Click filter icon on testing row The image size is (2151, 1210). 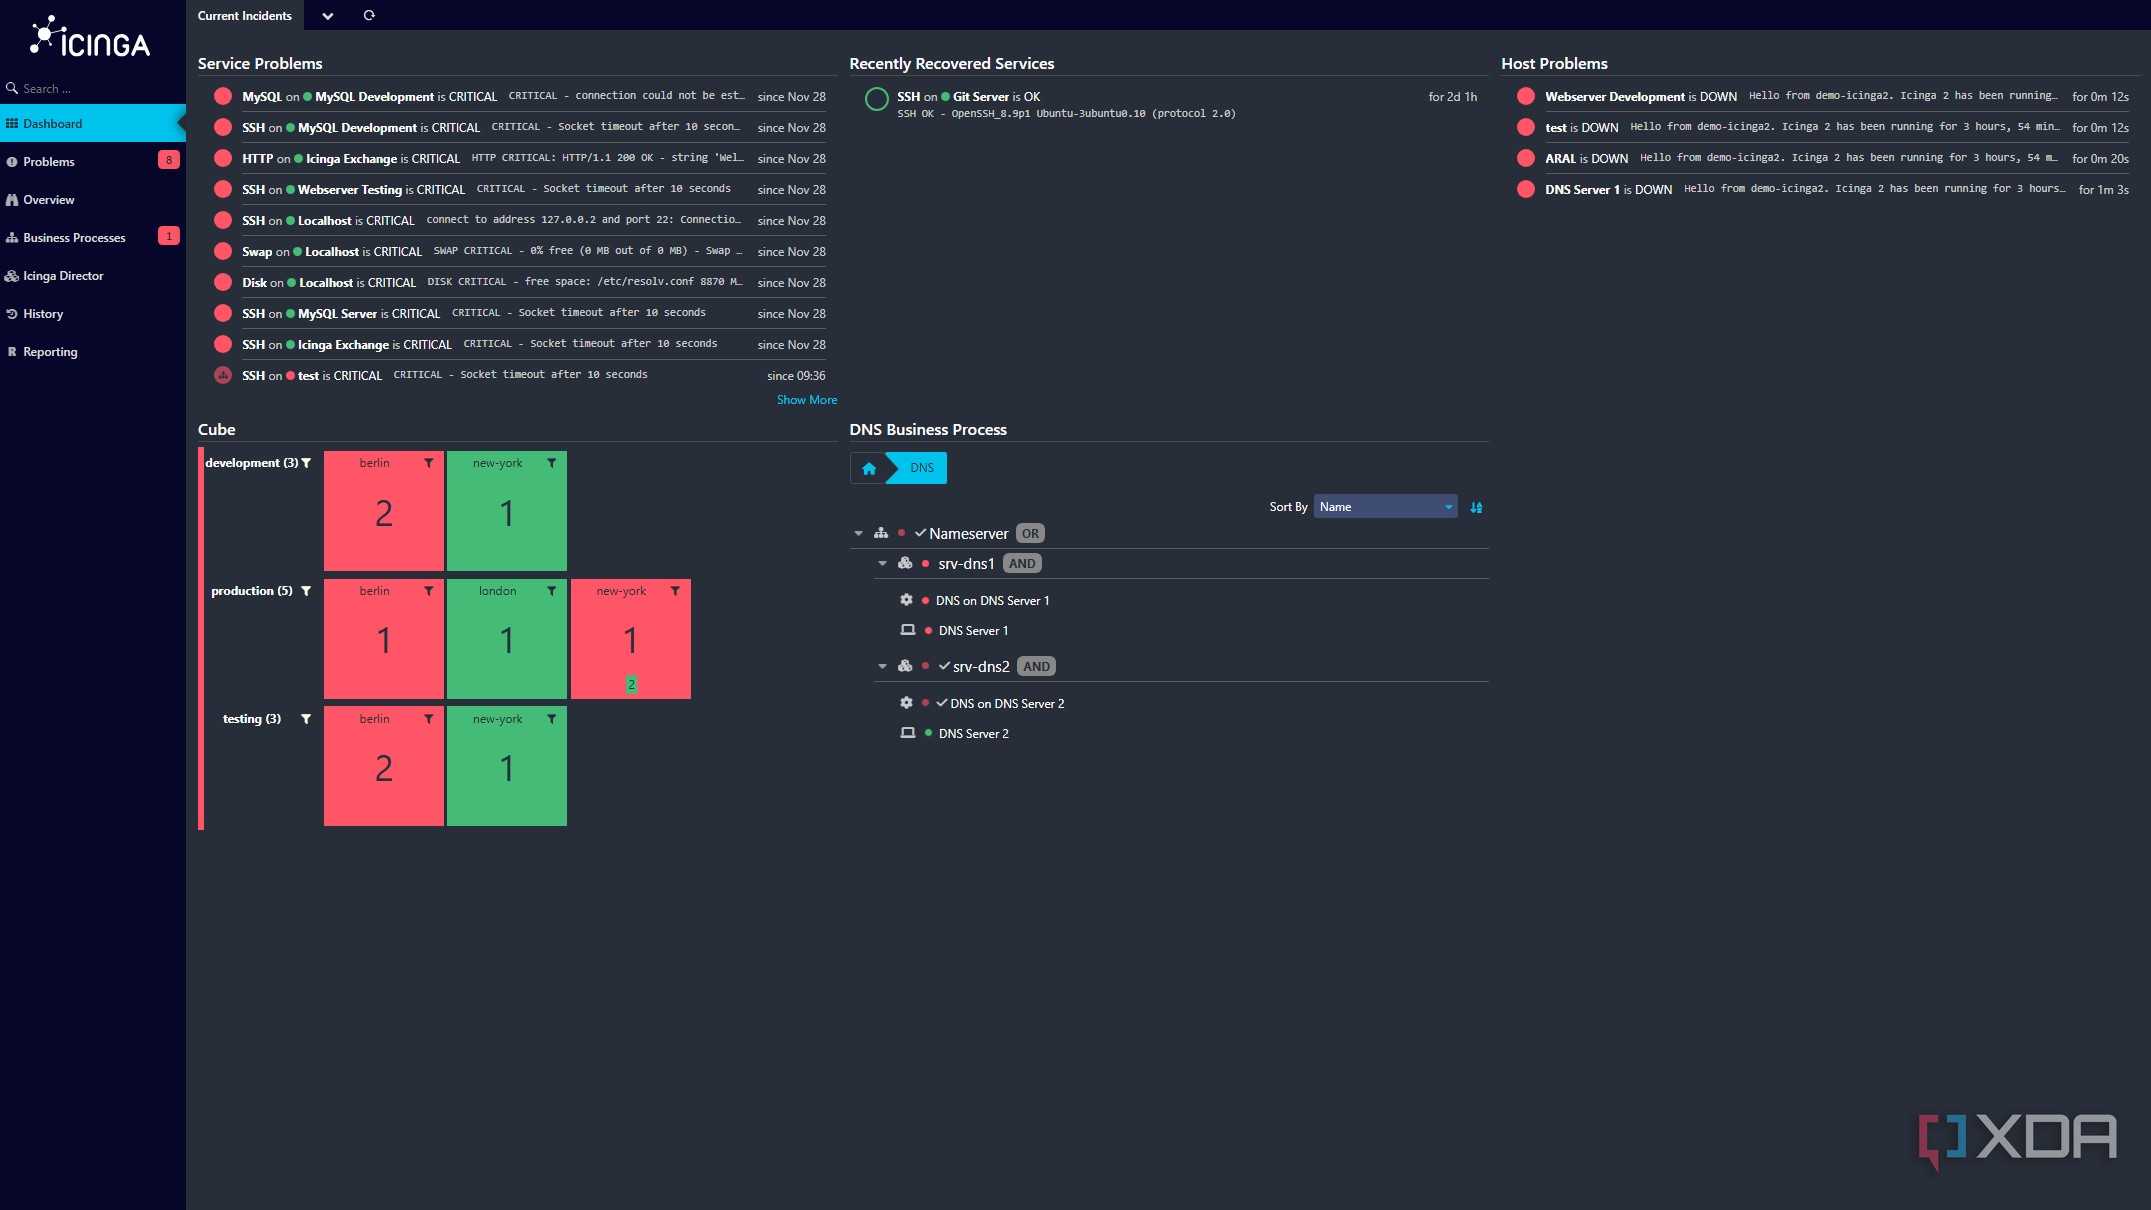[x=306, y=719]
